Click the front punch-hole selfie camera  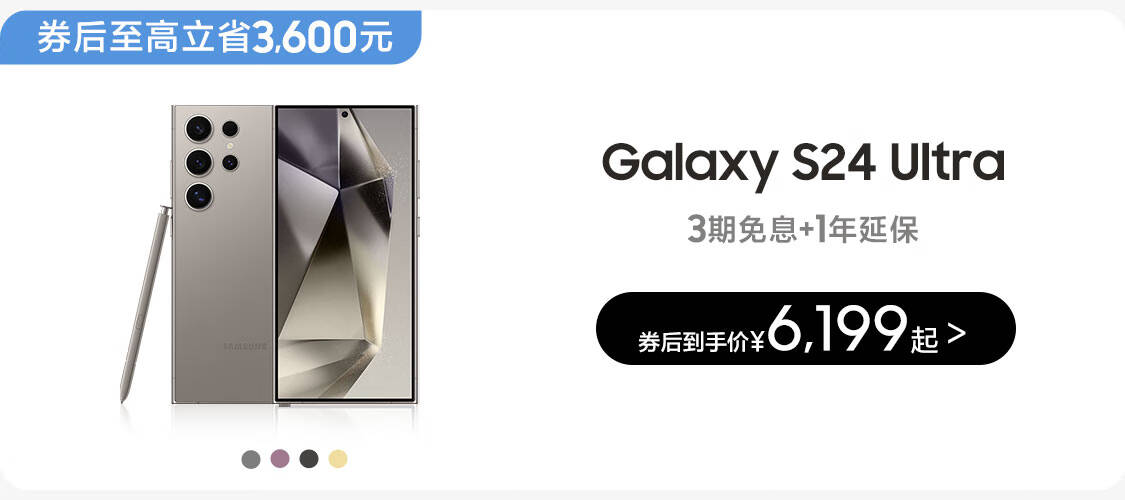tap(345, 114)
